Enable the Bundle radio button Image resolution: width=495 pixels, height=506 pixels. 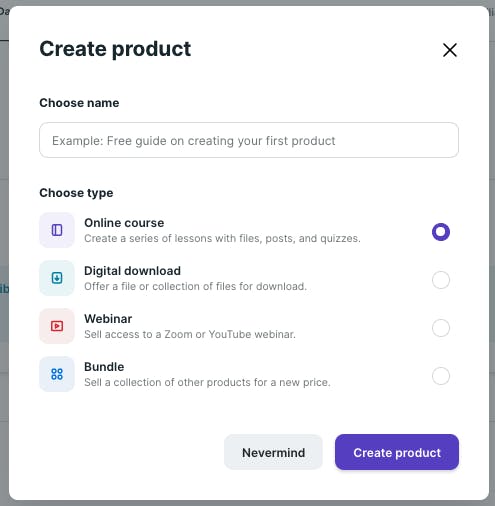(441, 376)
